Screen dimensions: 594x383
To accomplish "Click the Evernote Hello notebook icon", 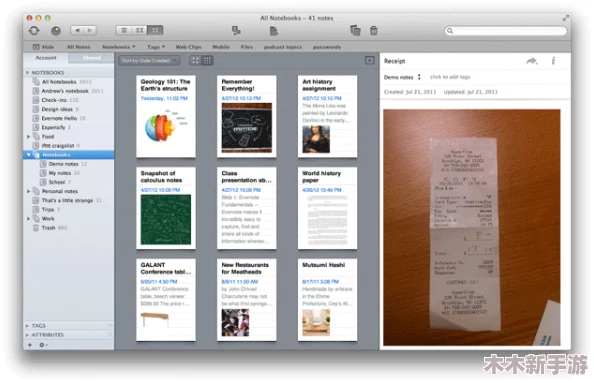I will (36, 118).
